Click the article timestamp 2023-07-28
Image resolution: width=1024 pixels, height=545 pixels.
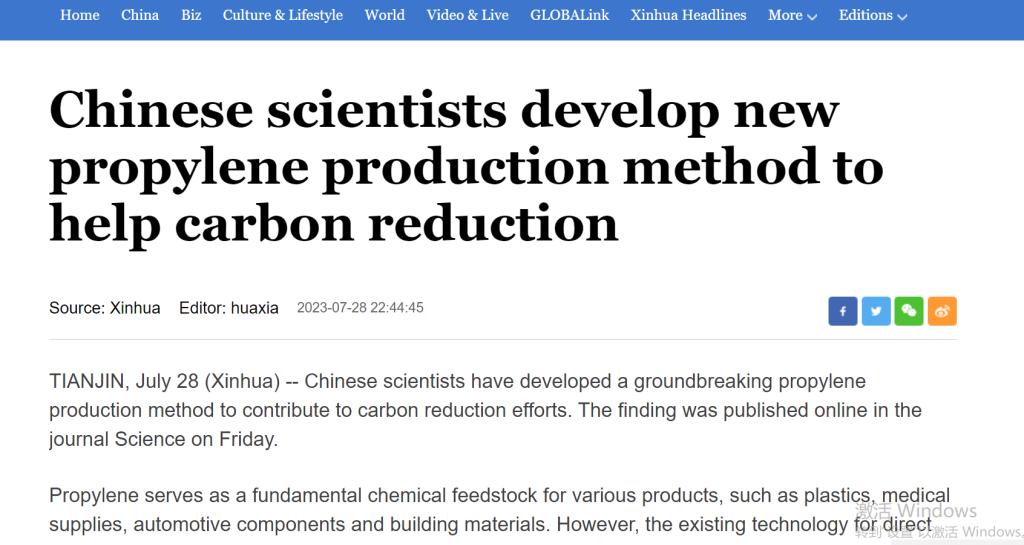click(360, 308)
